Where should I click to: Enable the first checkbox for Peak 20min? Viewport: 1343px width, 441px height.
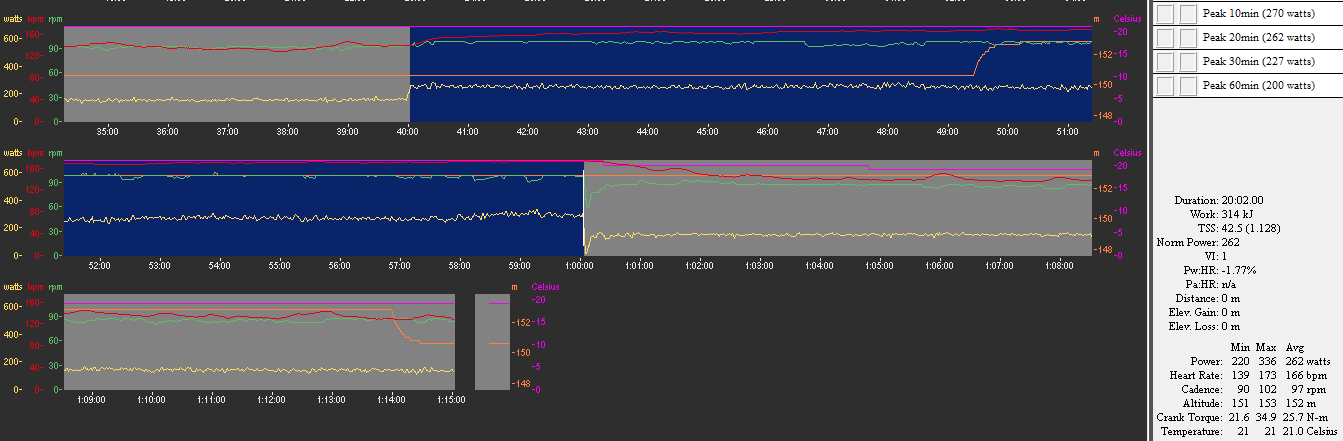pos(1165,37)
